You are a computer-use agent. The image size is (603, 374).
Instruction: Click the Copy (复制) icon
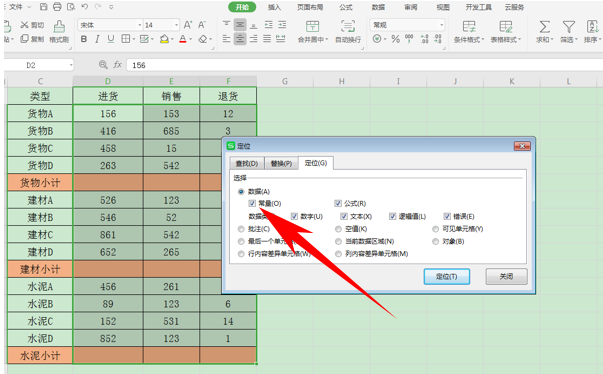point(24,39)
